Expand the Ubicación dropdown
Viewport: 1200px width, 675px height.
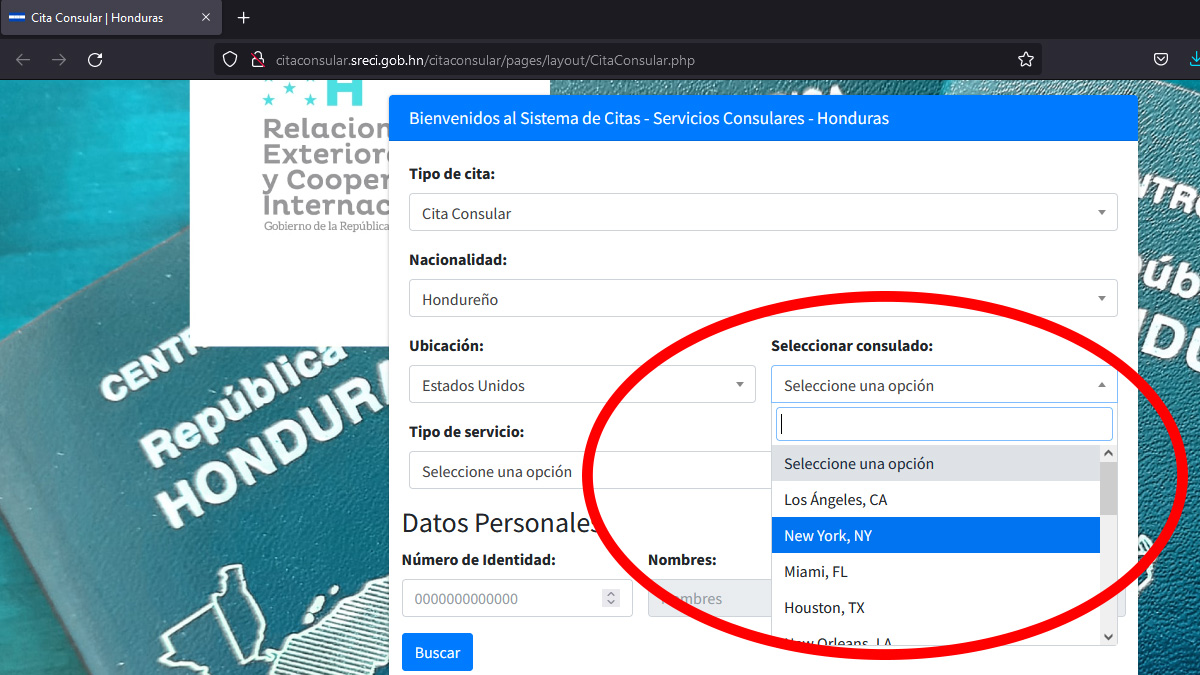(x=582, y=384)
